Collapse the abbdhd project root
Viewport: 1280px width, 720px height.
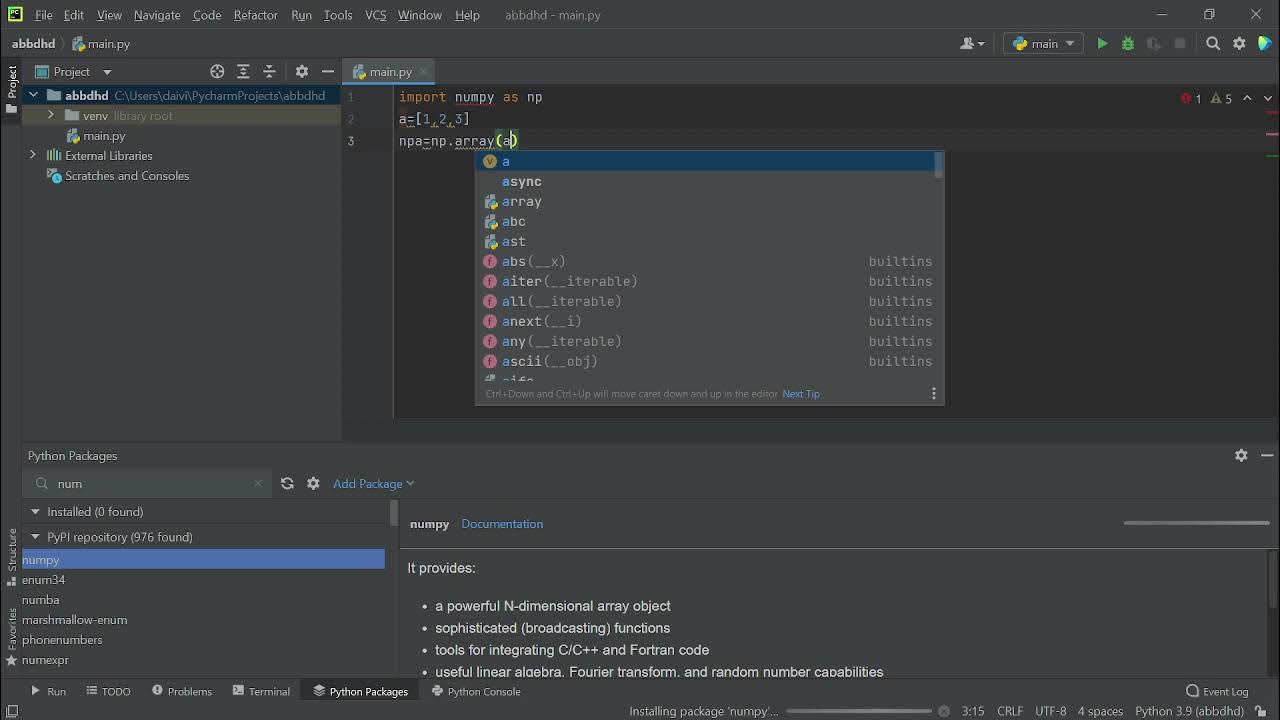click(x=33, y=96)
